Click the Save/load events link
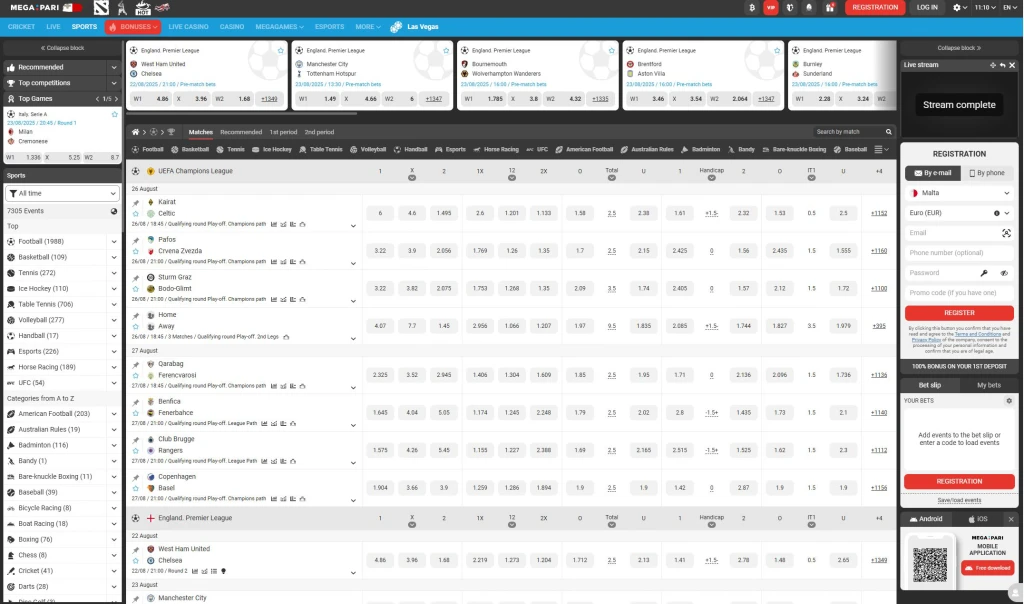 (959, 500)
